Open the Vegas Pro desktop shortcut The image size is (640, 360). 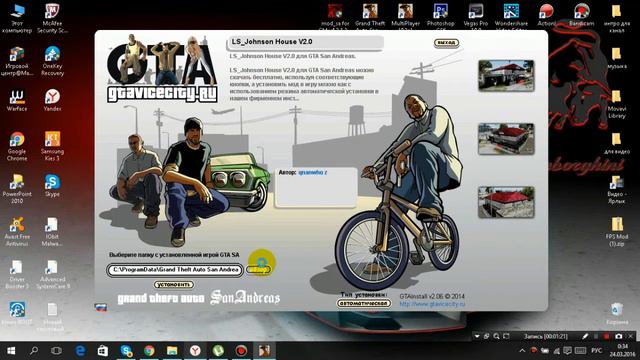pyautogui.click(x=476, y=16)
